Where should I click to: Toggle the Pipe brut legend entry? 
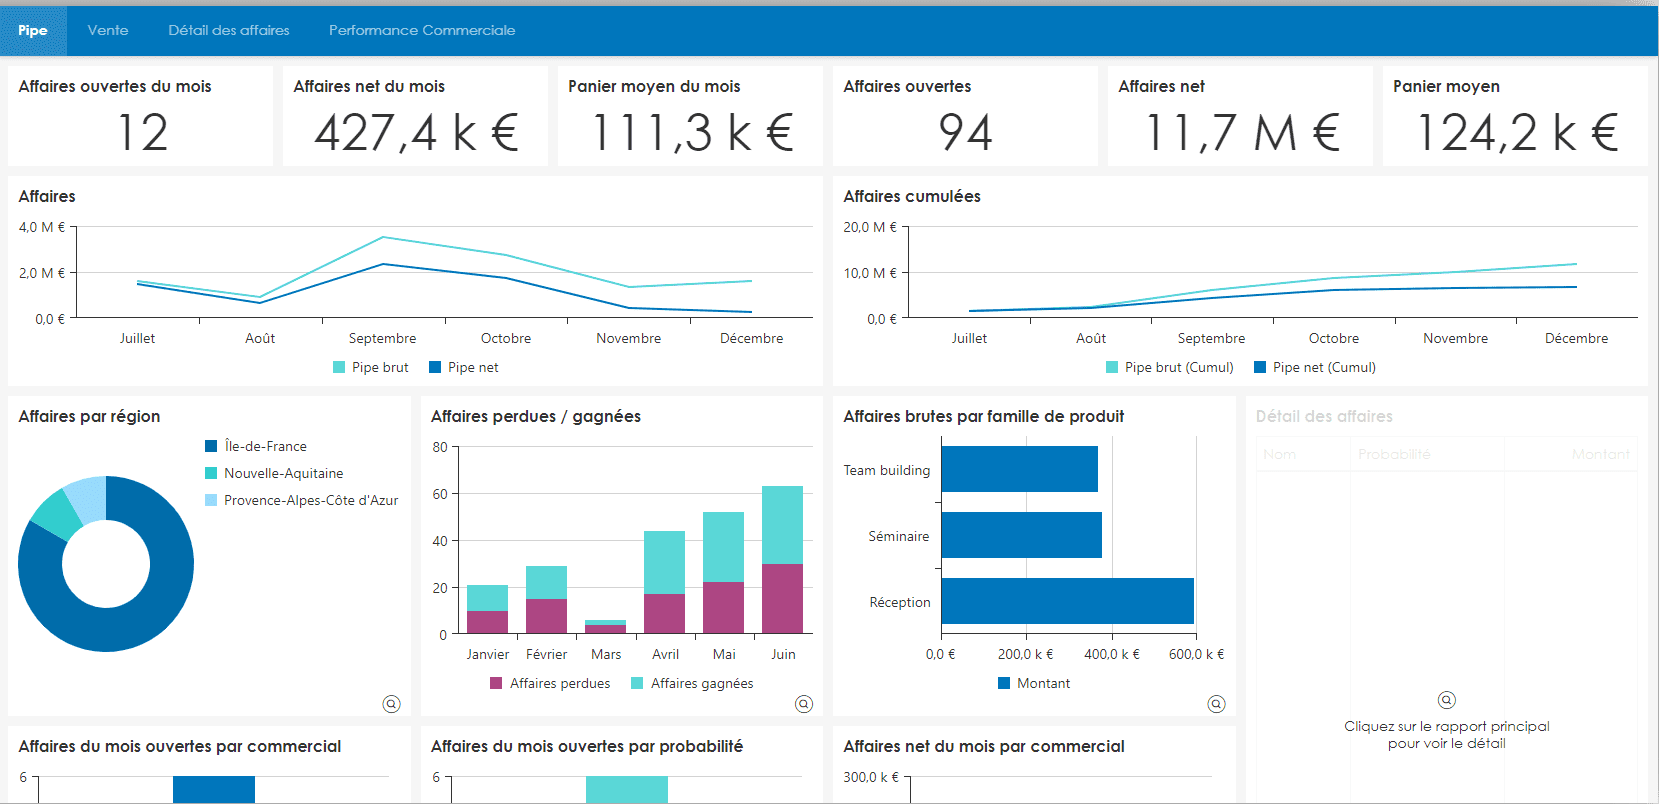tap(371, 367)
